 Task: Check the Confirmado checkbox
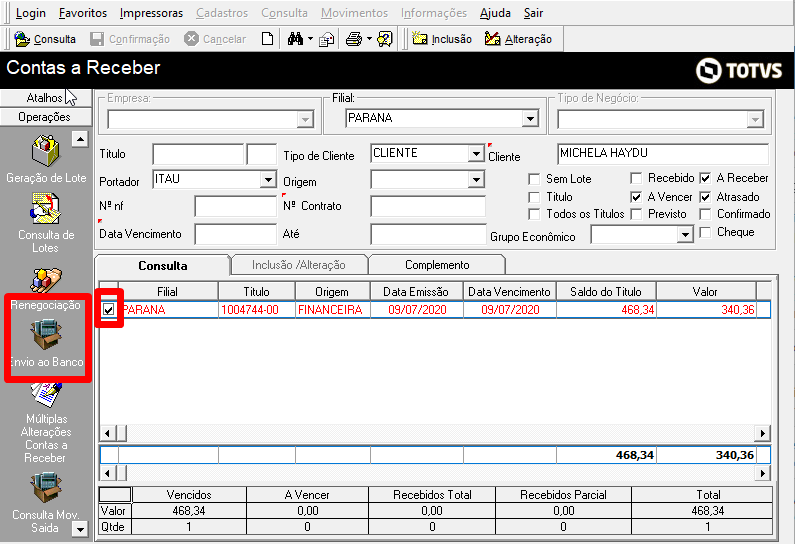(x=705, y=214)
